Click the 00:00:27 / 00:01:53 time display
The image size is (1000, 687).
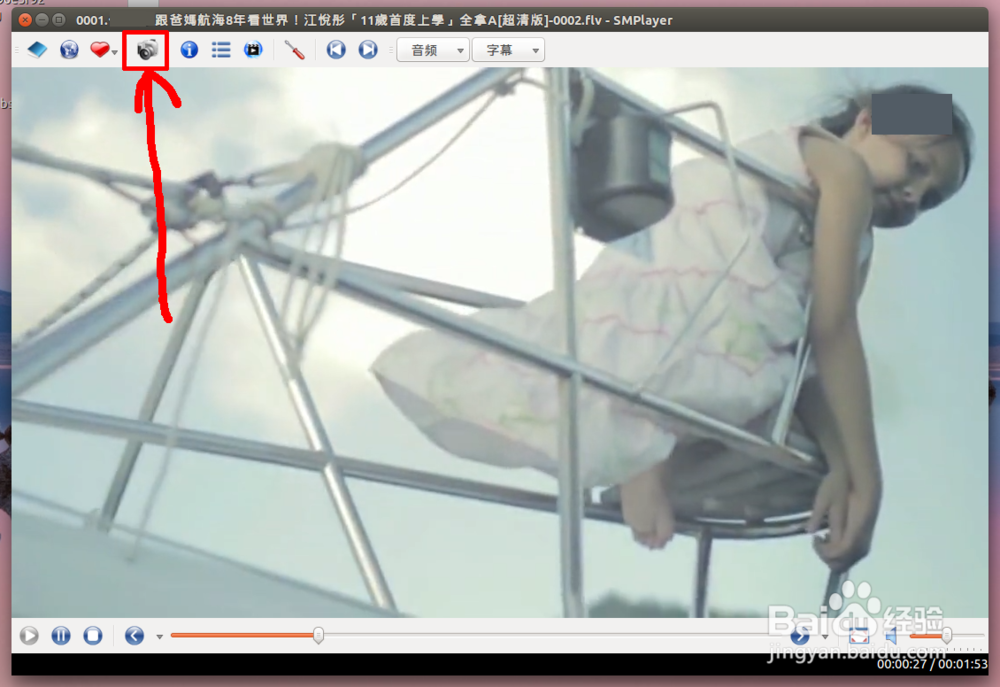932,664
